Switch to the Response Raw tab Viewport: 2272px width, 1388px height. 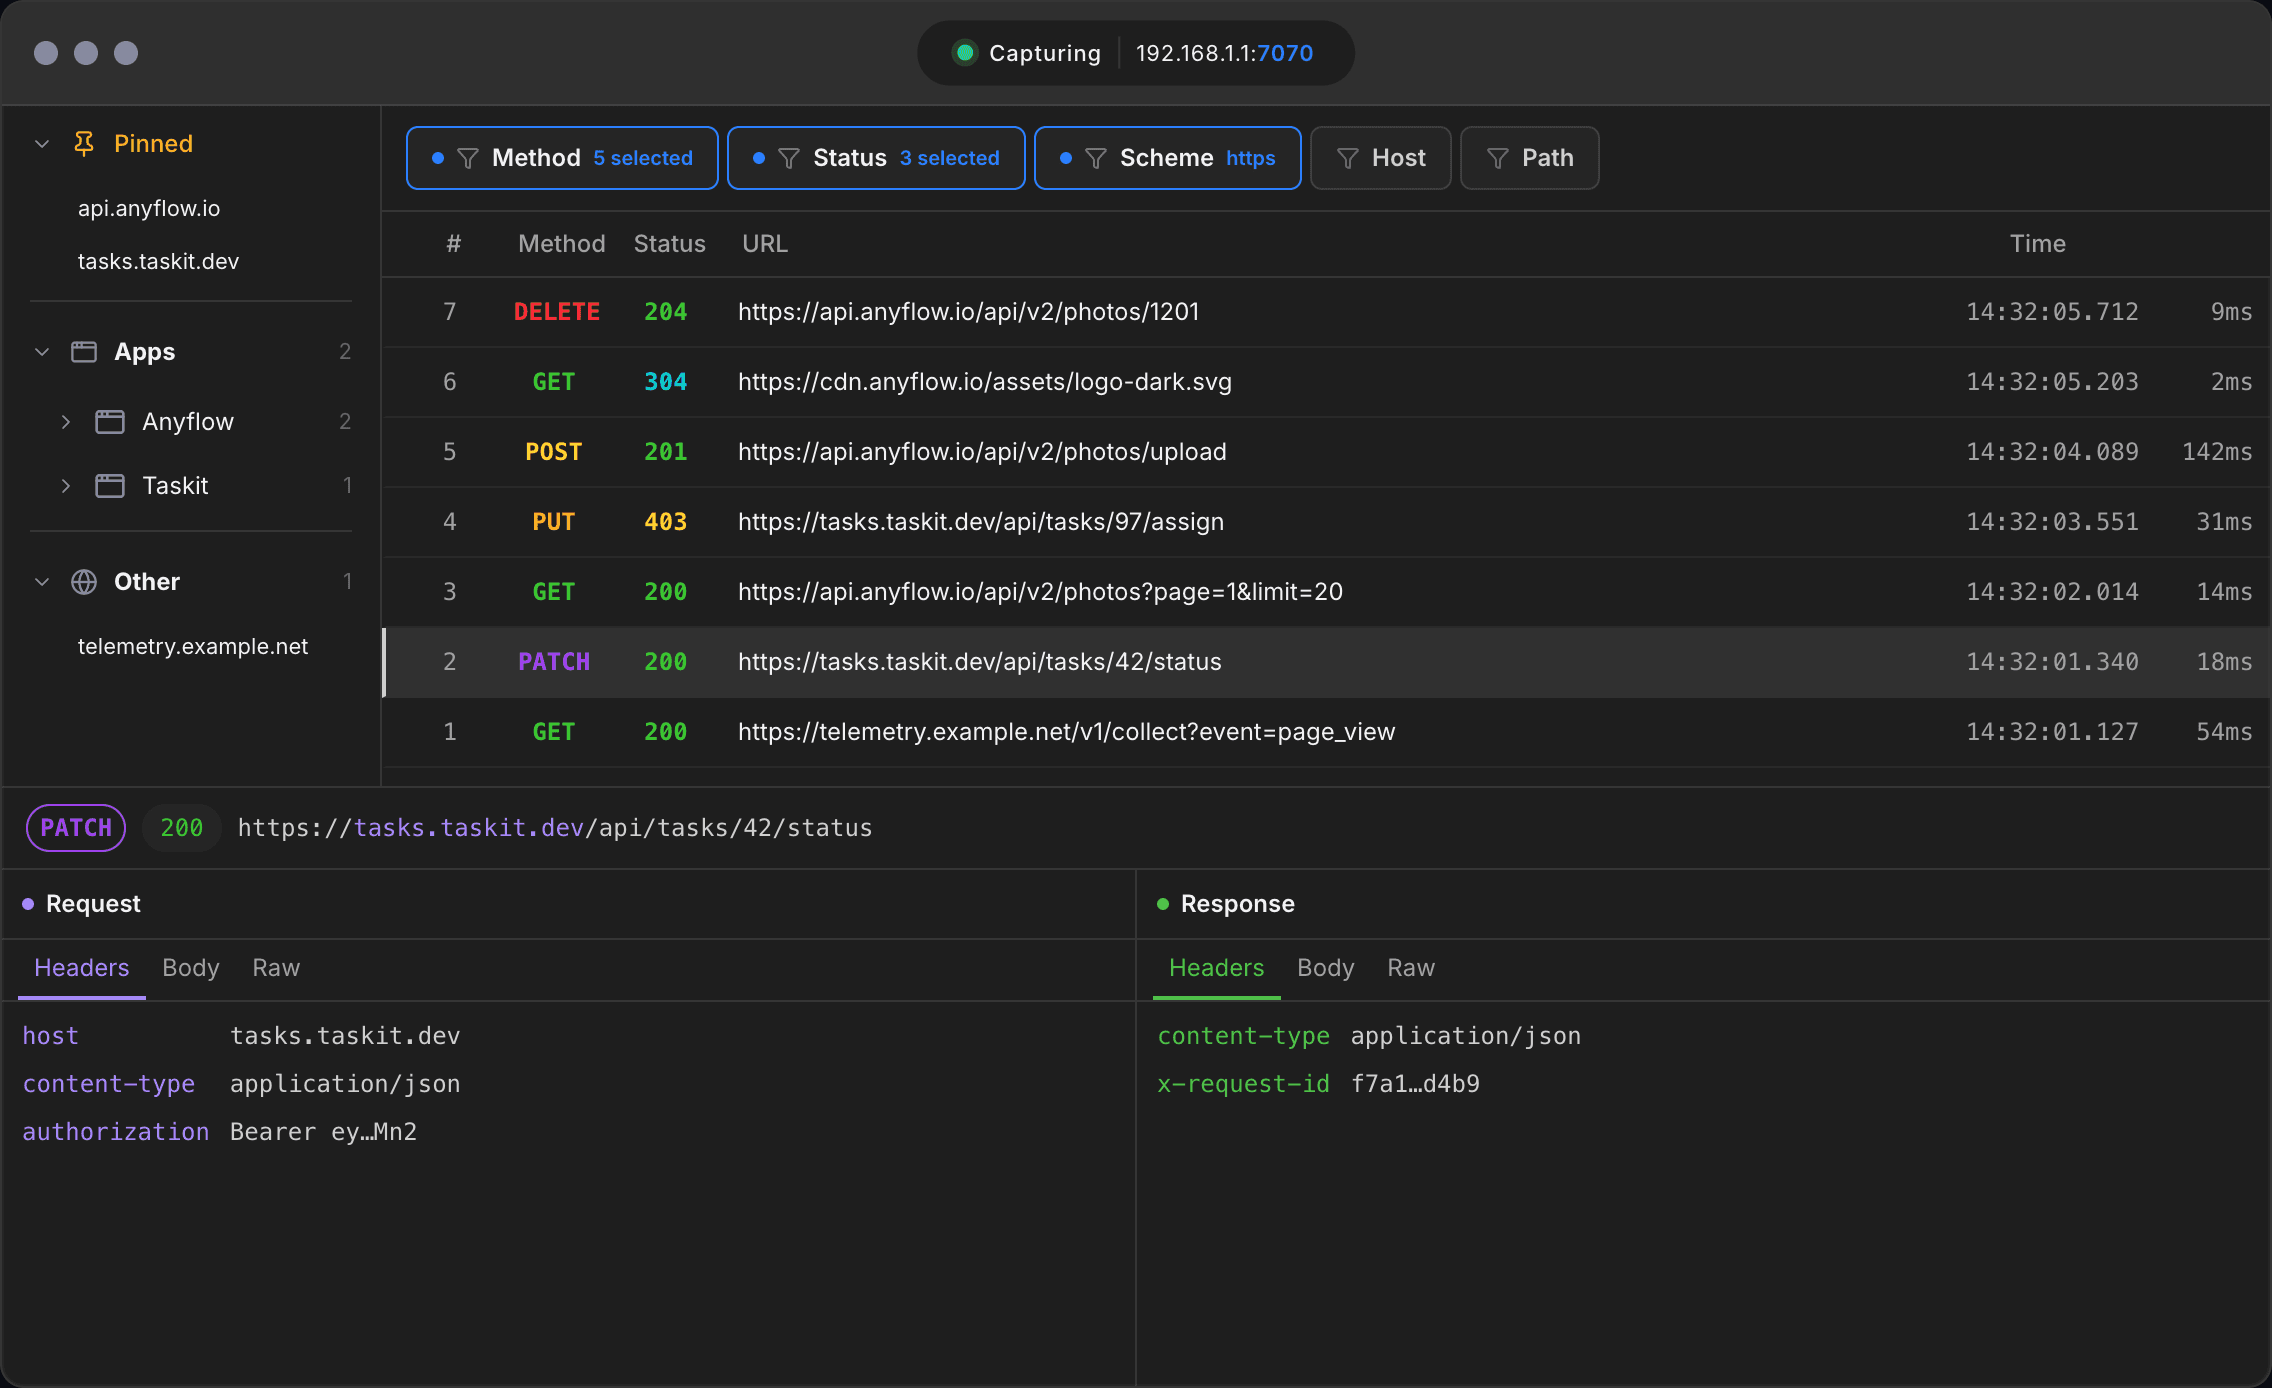coord(1411,968)
